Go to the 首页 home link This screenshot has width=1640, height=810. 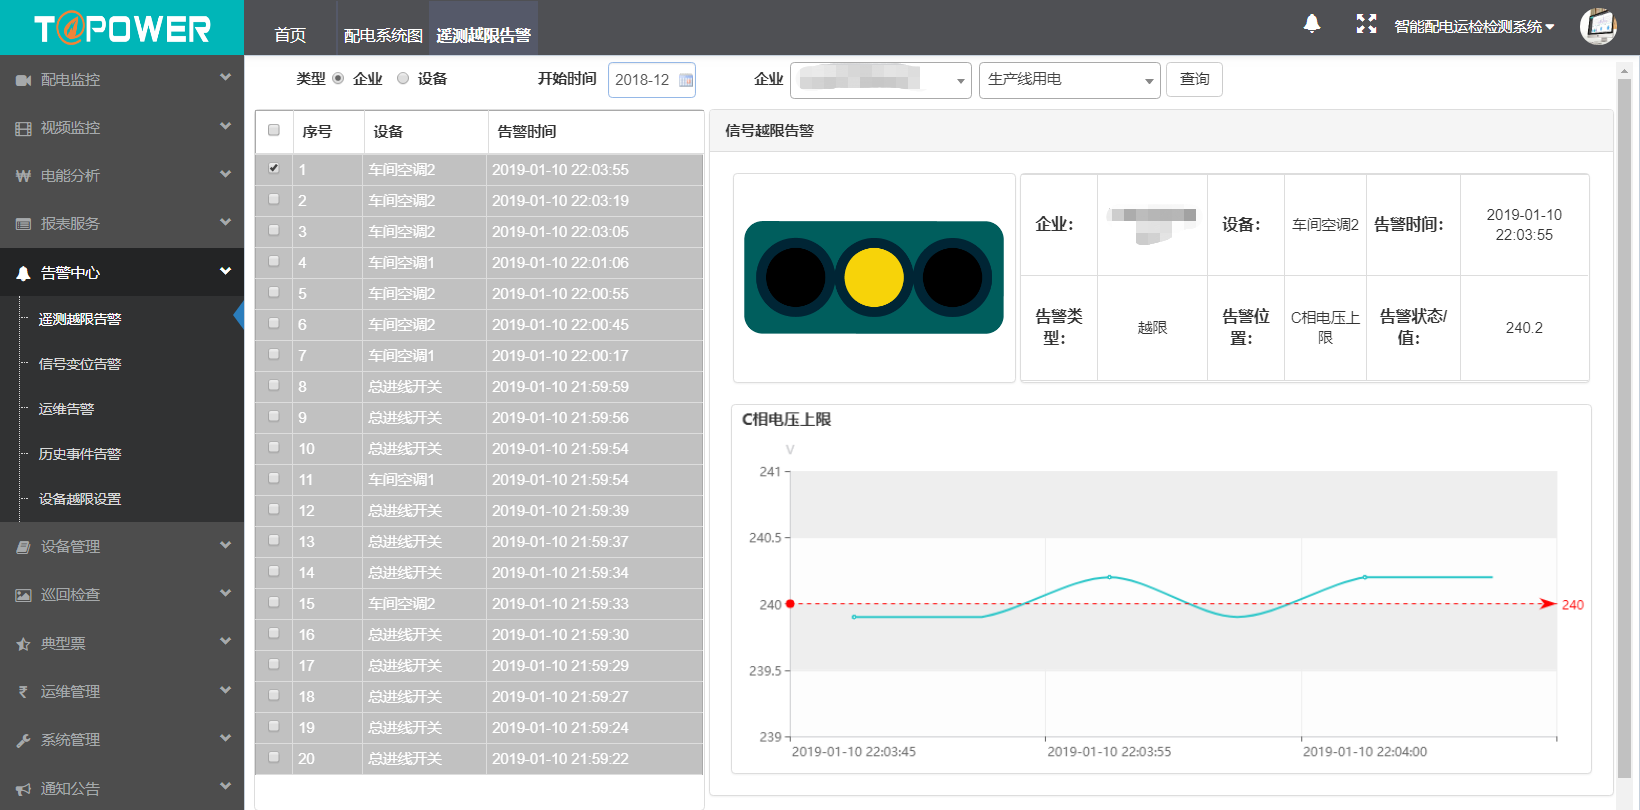click(x=290, y=35)
